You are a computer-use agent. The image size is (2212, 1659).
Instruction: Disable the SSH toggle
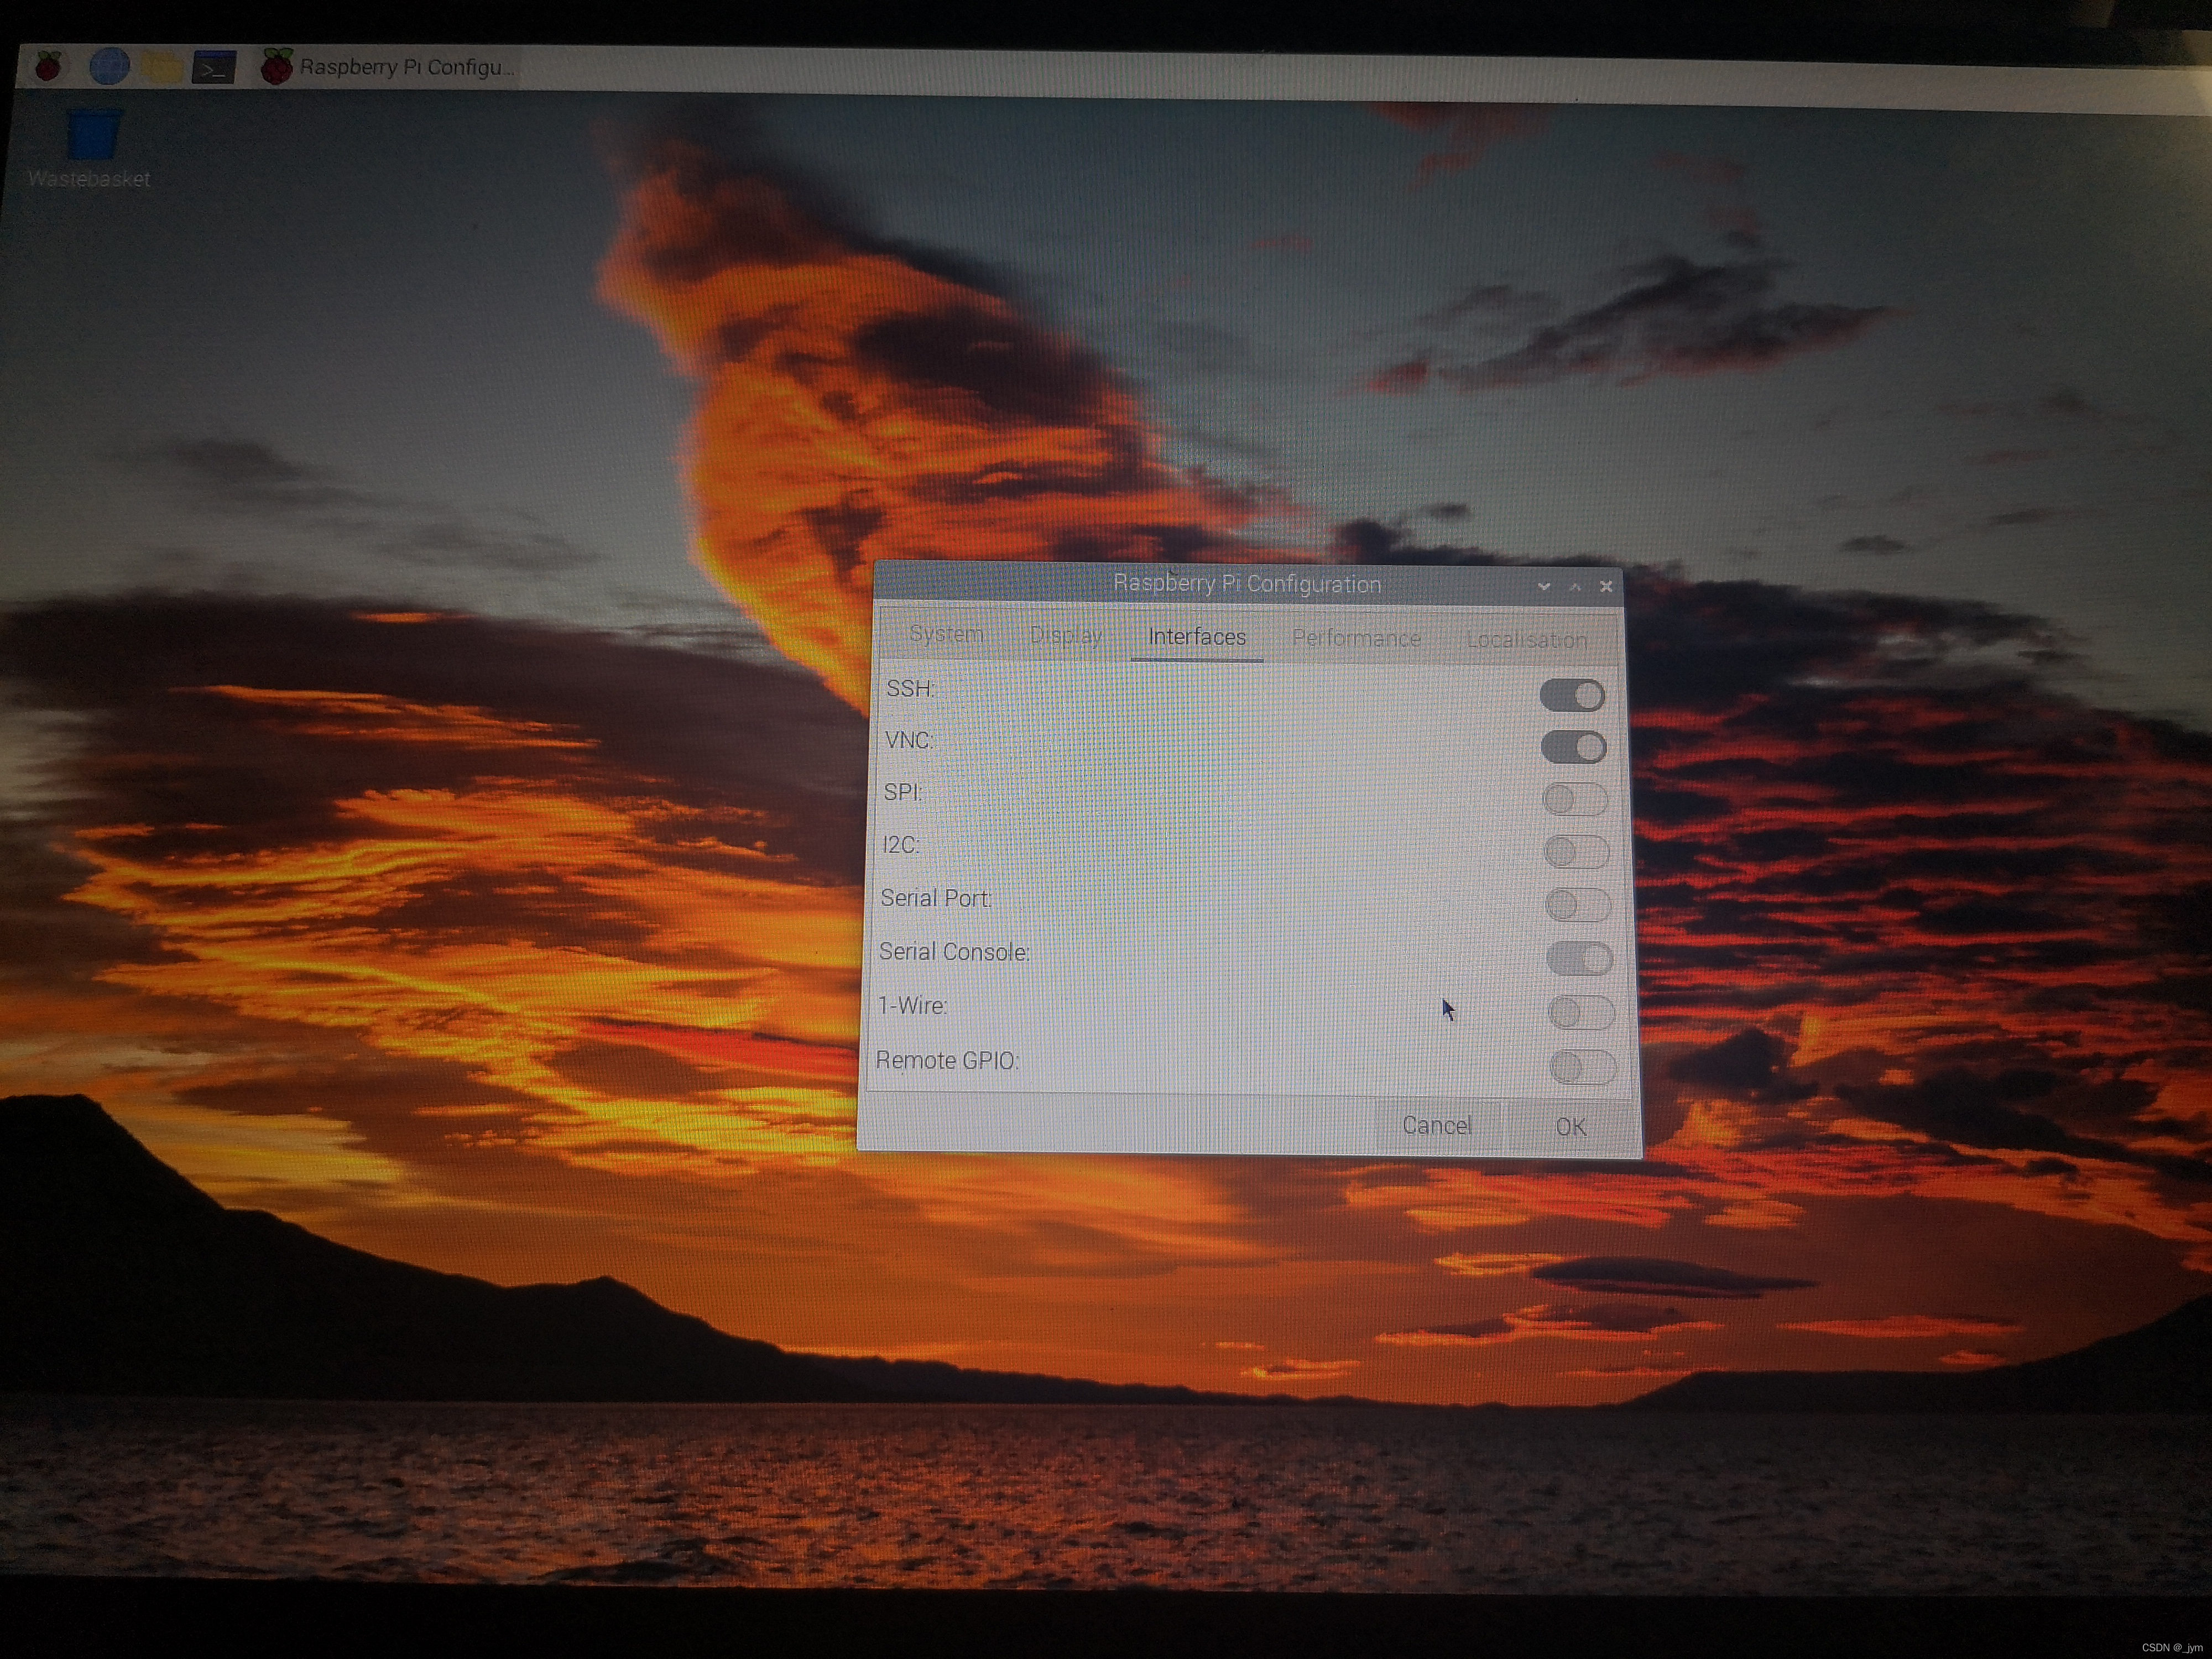[1572, 696]
